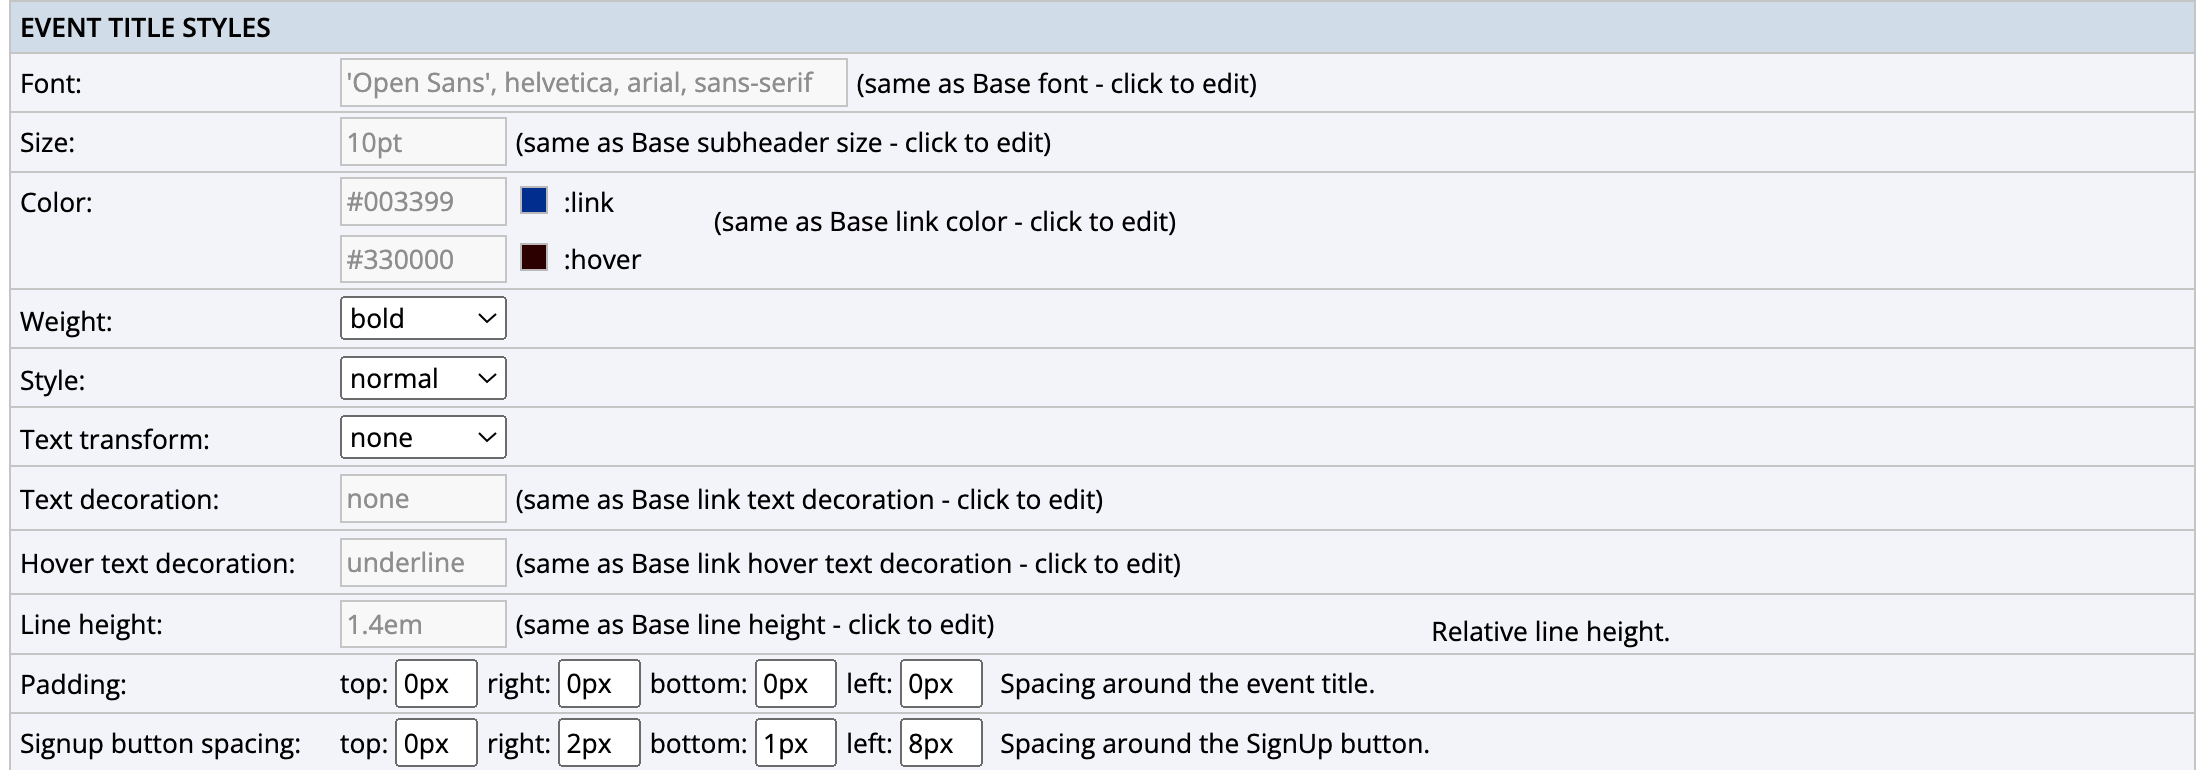2206x770 pixels.
Task: Edit the :link color hex field
Action: click(423, 202)
